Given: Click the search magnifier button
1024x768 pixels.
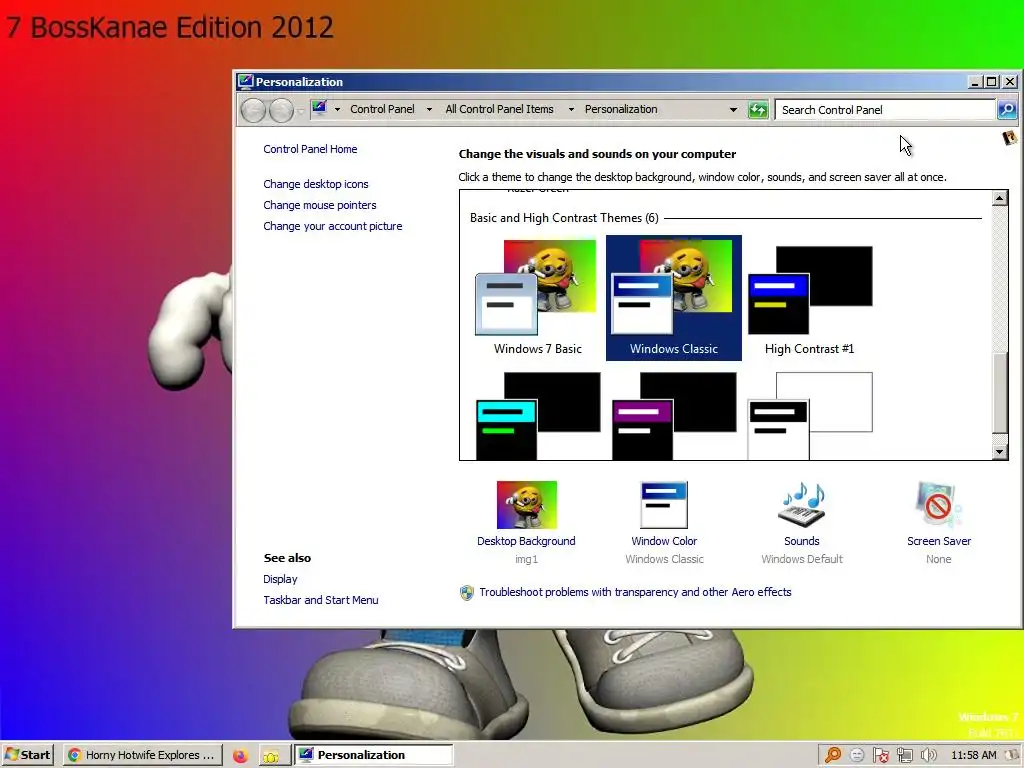Looking at the screenshot, I should 1006,110.
